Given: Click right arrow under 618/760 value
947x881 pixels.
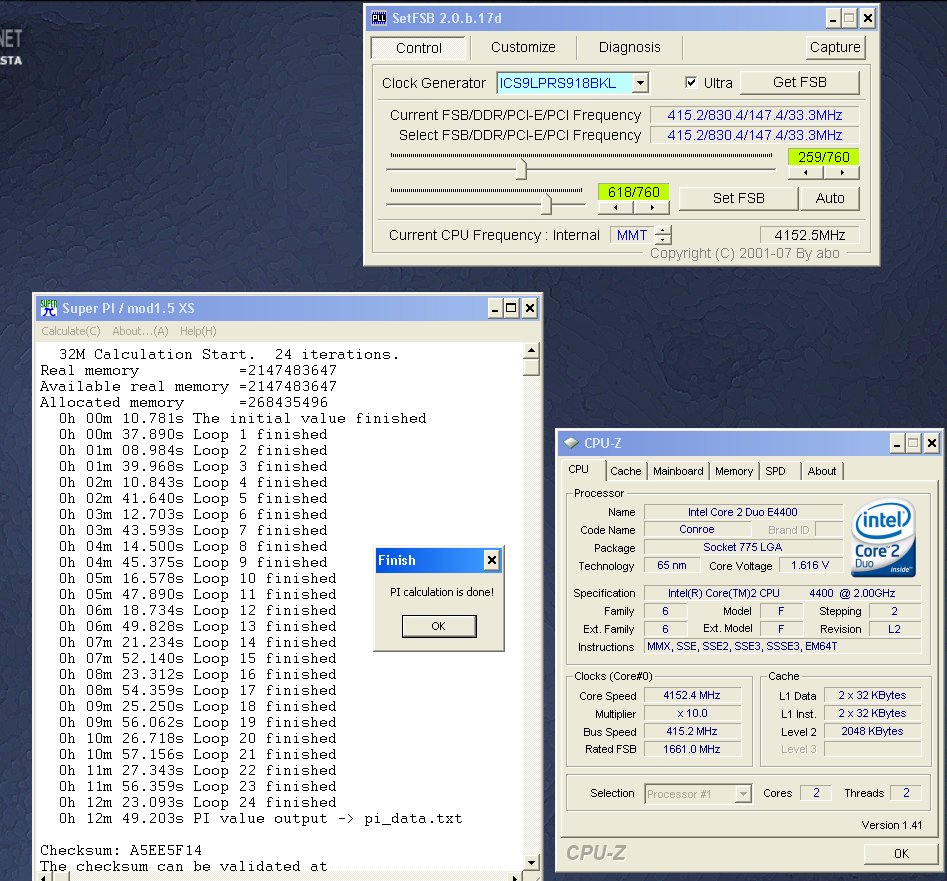Looking at the screenshot, I should [651, 208].
